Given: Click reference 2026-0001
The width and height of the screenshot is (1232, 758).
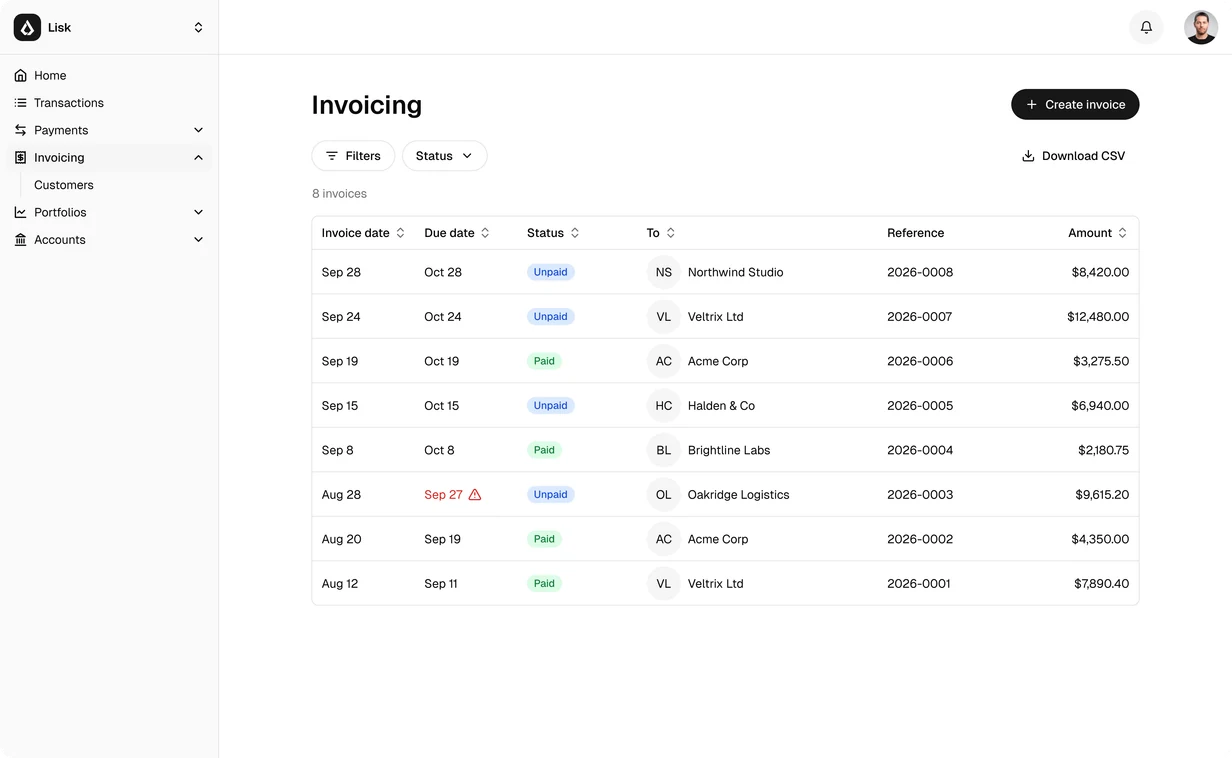Looking at the screenshot, I should 919,584.
